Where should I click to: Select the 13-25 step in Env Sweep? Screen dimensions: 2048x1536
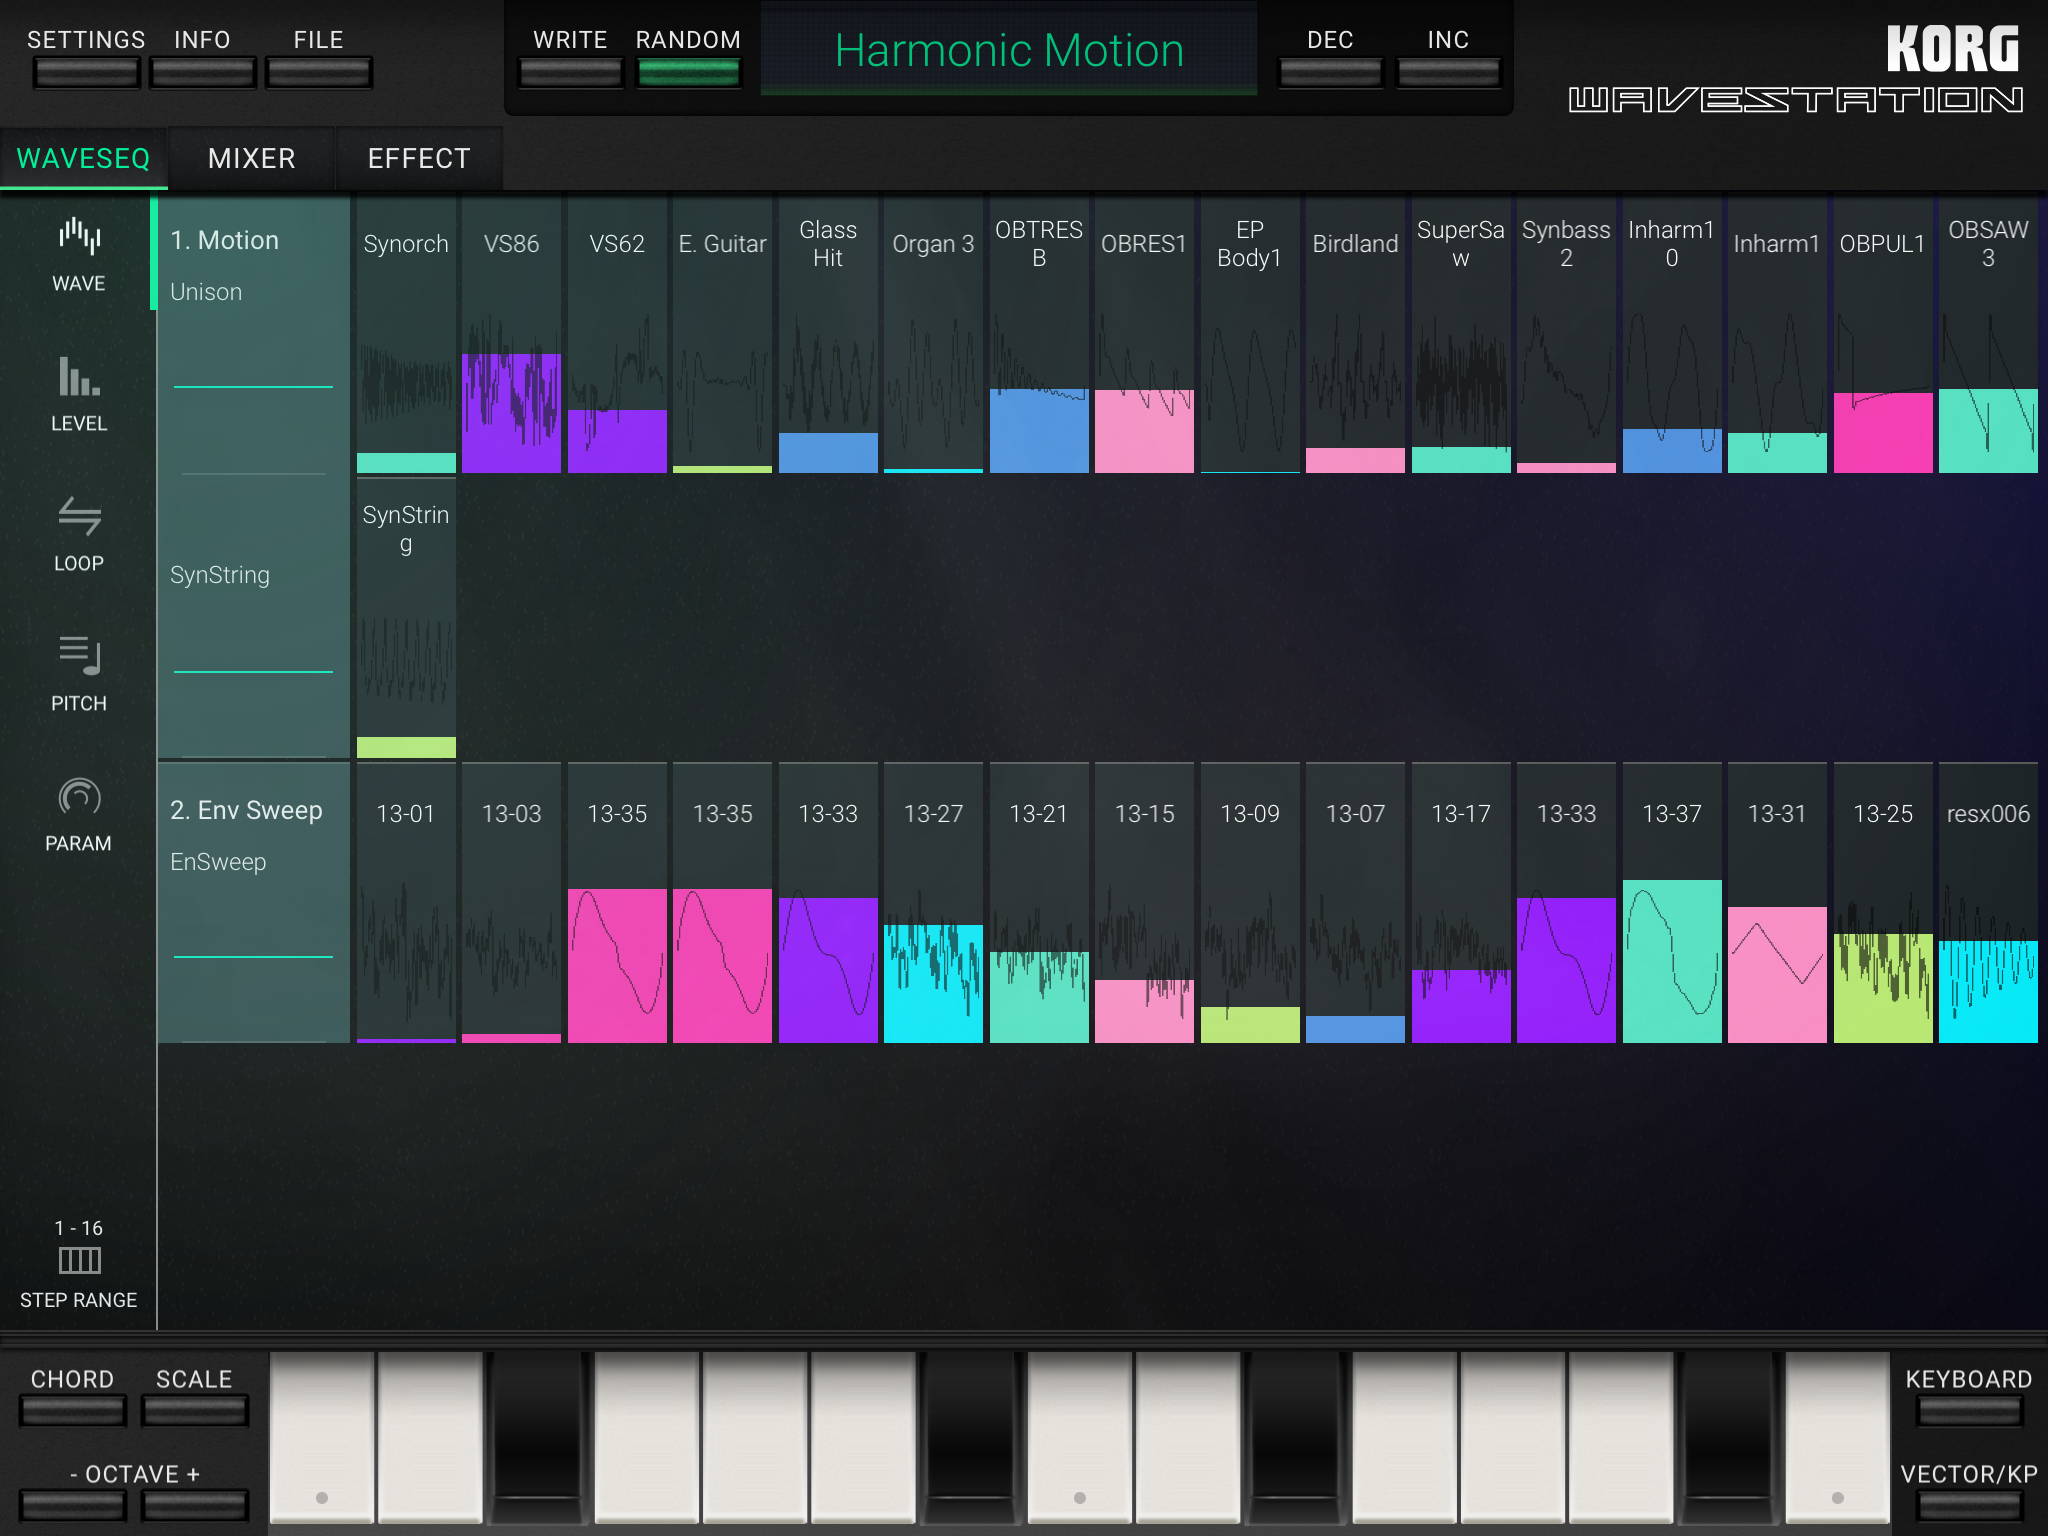pos(1883,903)
